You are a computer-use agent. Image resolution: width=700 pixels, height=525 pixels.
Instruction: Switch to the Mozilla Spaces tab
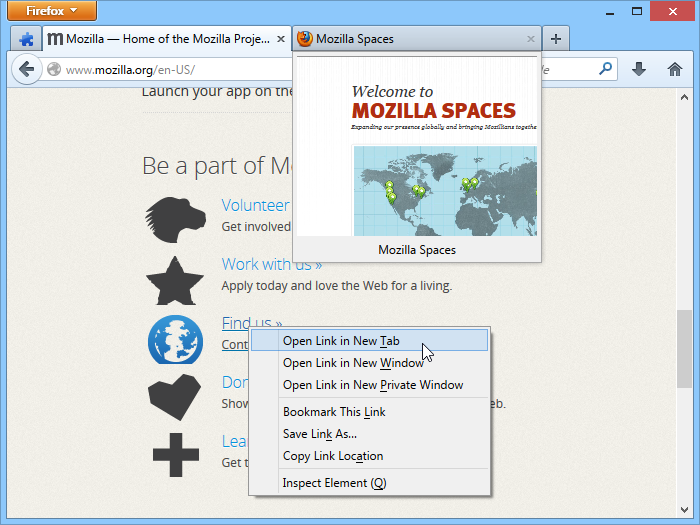tap(417, 39)
